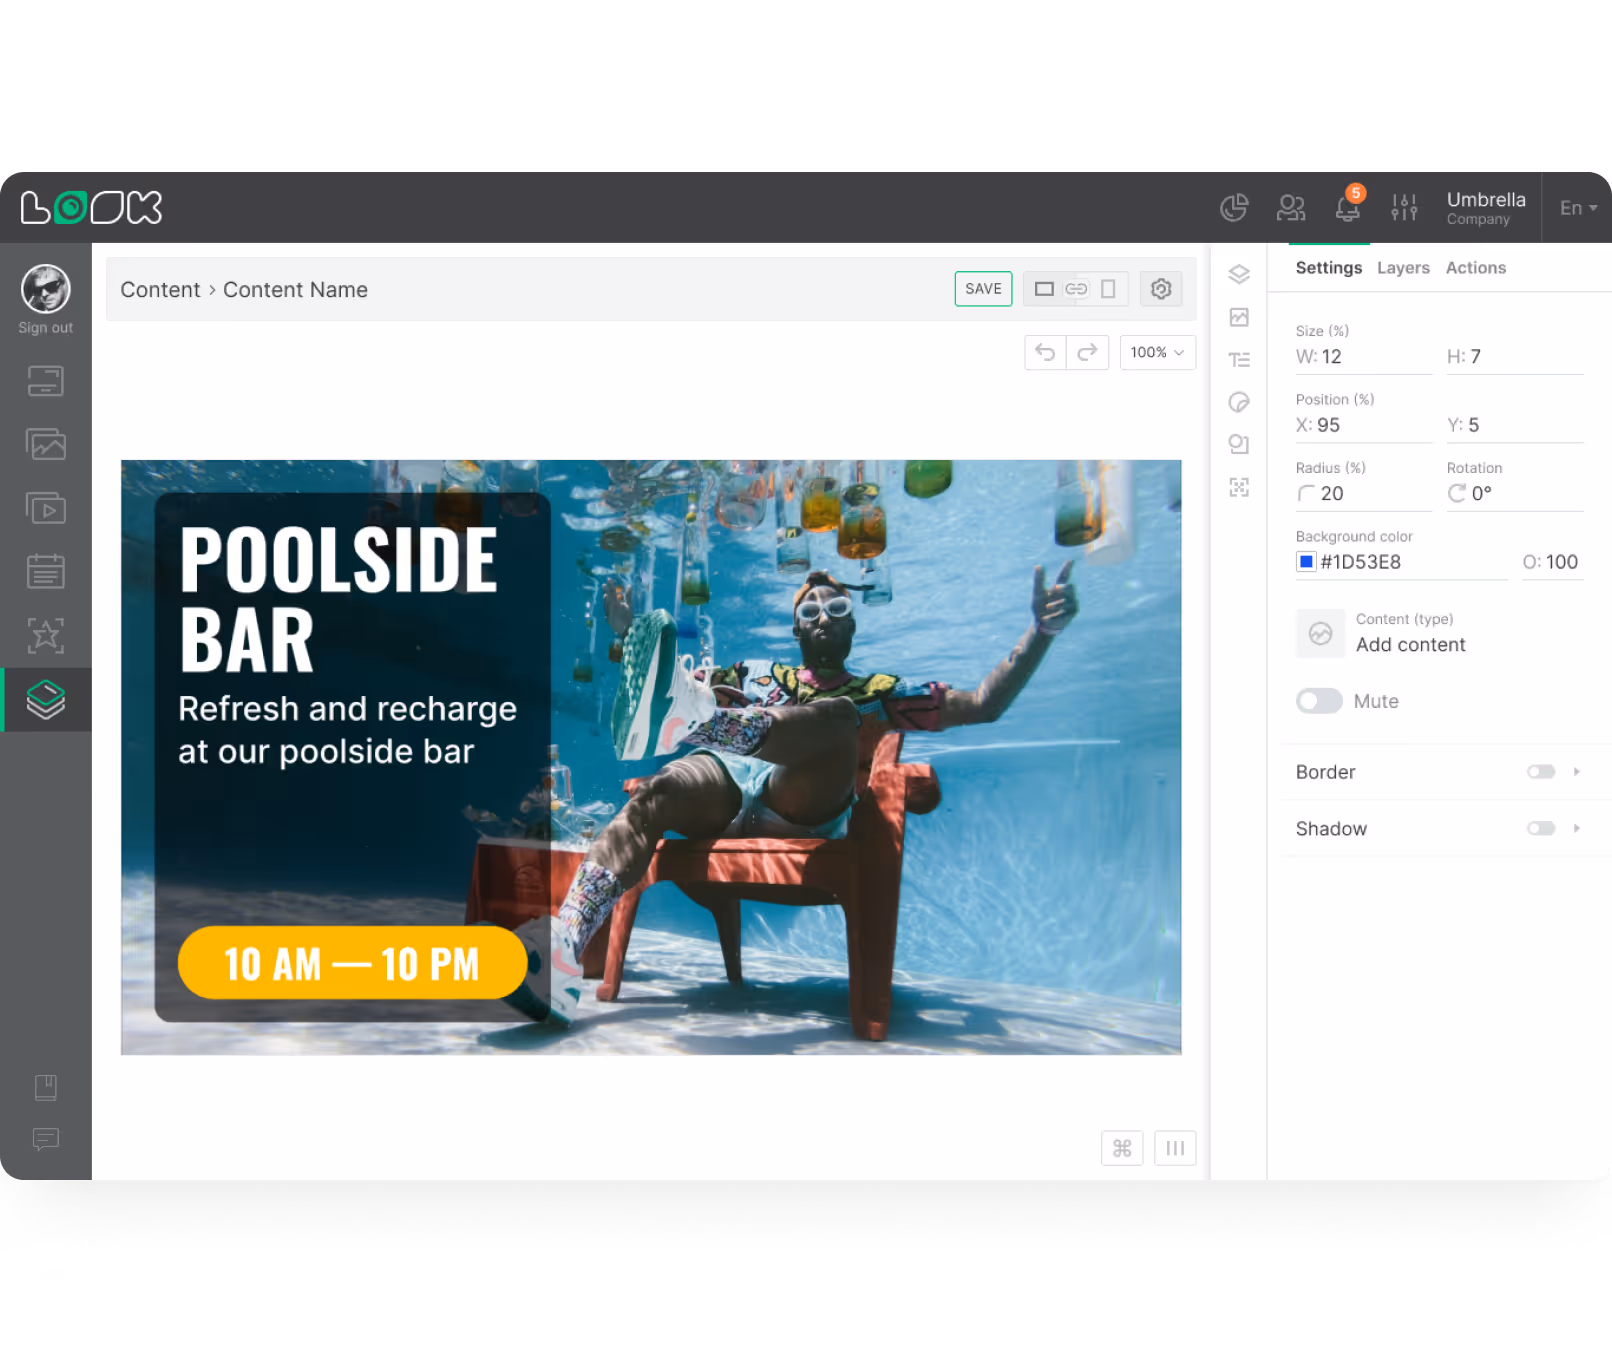Open the Actions tab

(1476, 267)
